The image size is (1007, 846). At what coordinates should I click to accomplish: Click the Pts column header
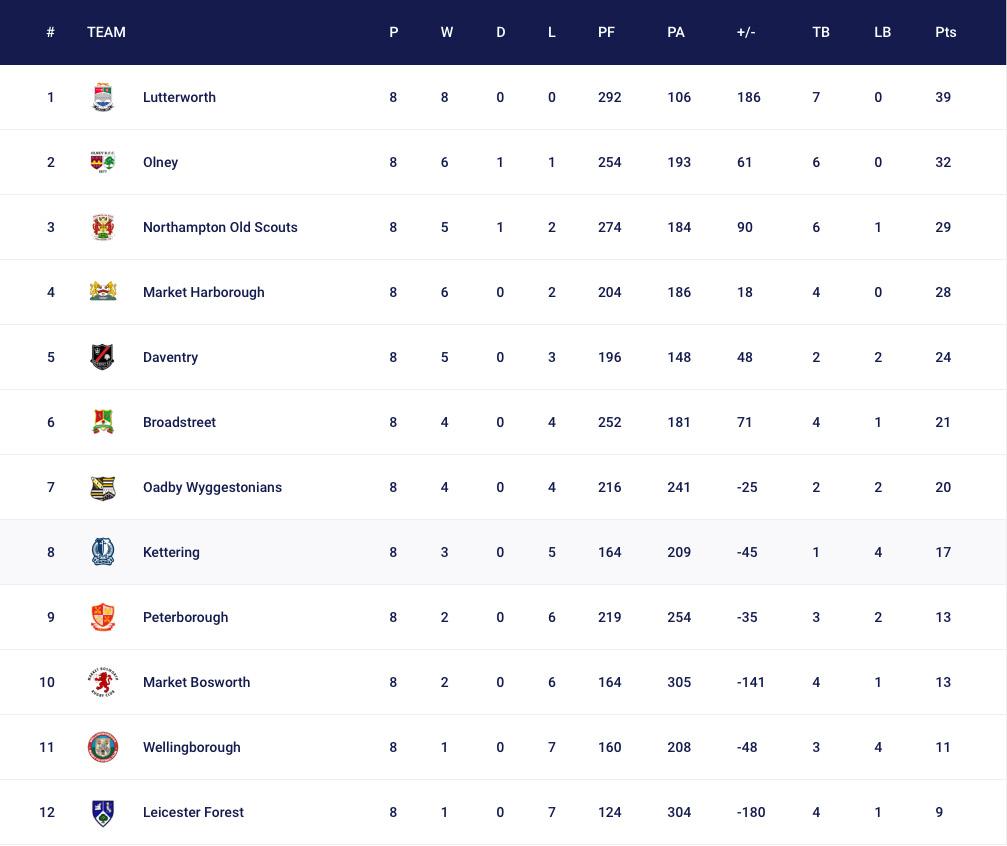[x=945, y=32]
